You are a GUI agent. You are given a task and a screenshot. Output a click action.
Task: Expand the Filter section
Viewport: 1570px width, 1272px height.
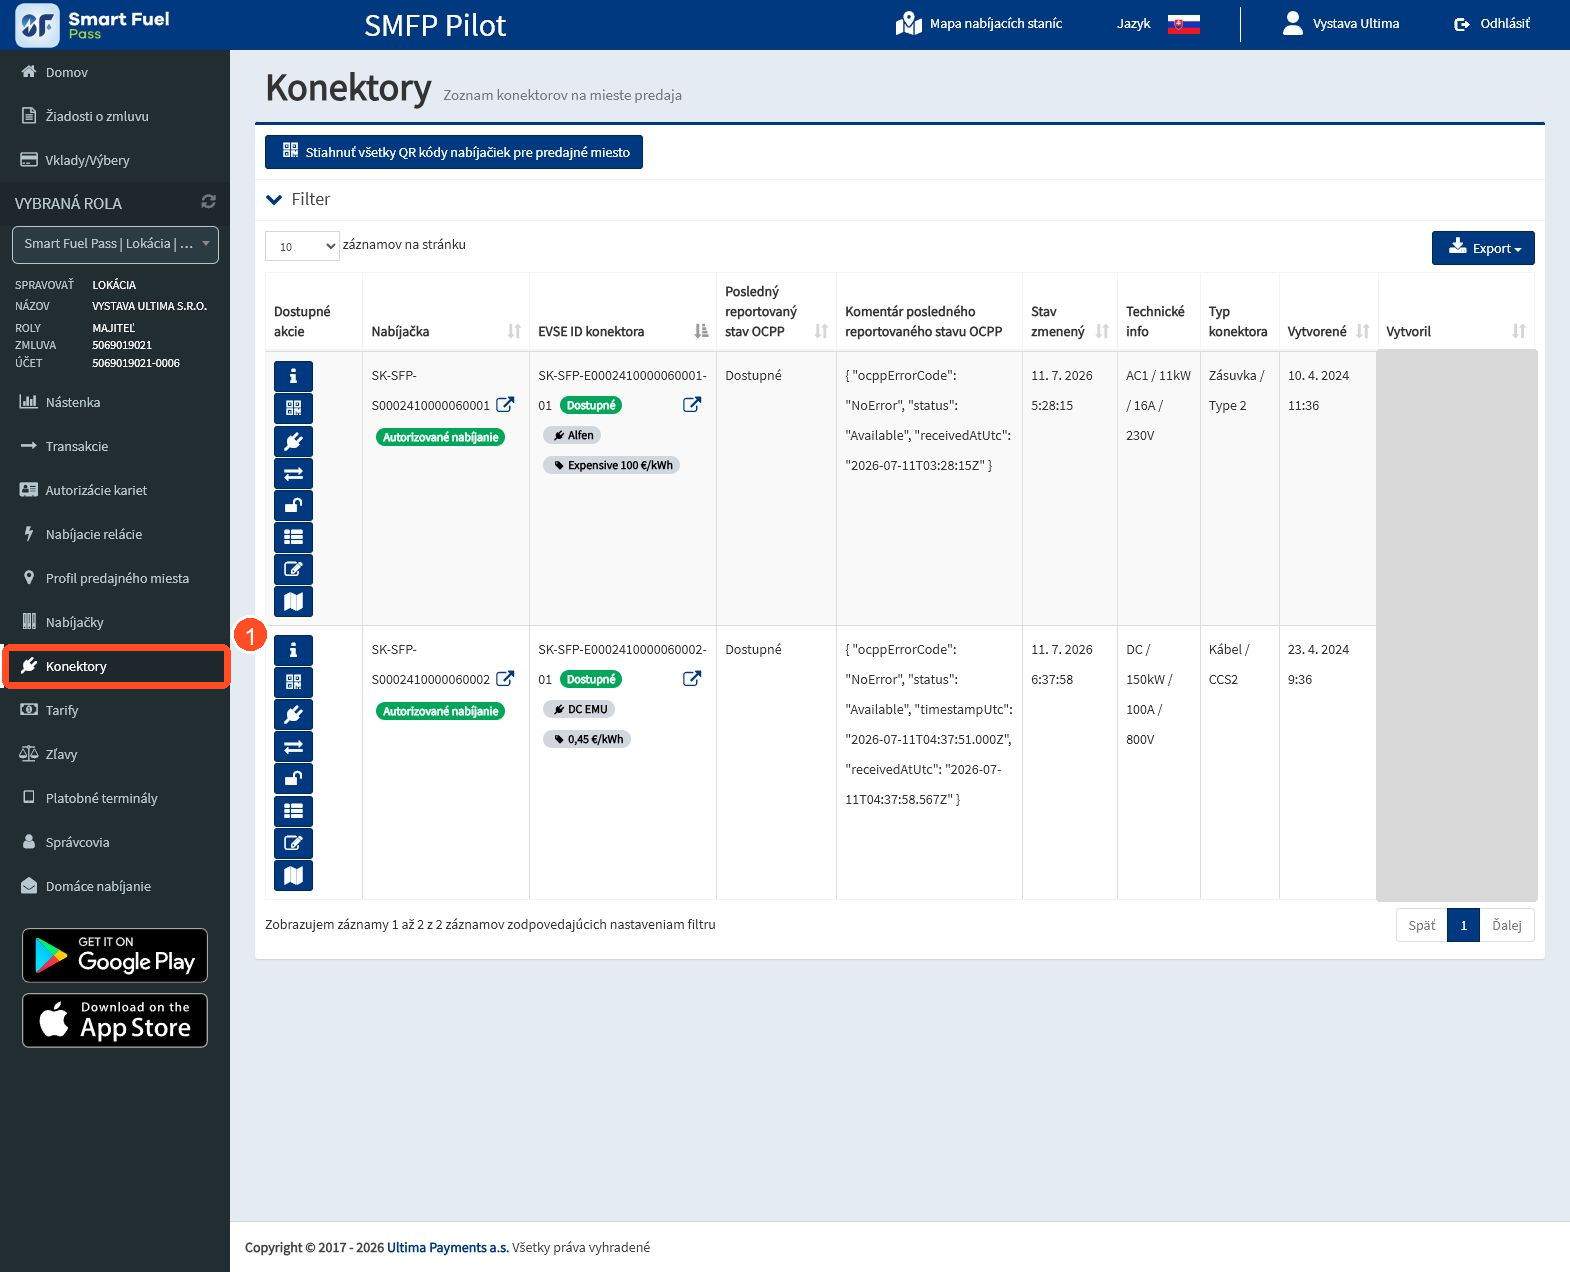click(298, 199)
